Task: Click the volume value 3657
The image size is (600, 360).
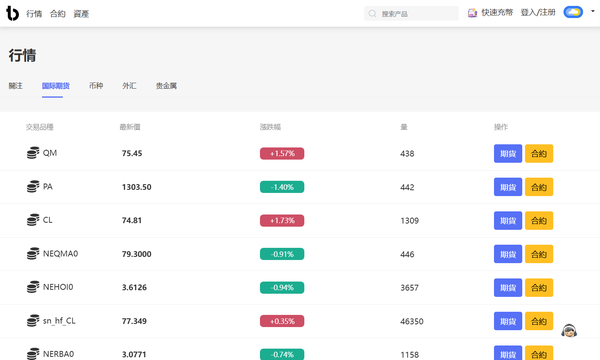Action: click(409, 288)
